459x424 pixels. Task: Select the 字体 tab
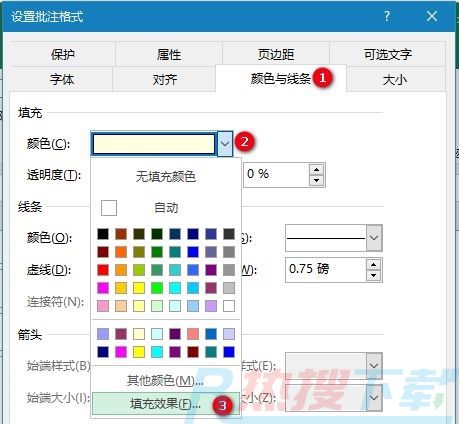pyautogui.click(x=62, y=79)
